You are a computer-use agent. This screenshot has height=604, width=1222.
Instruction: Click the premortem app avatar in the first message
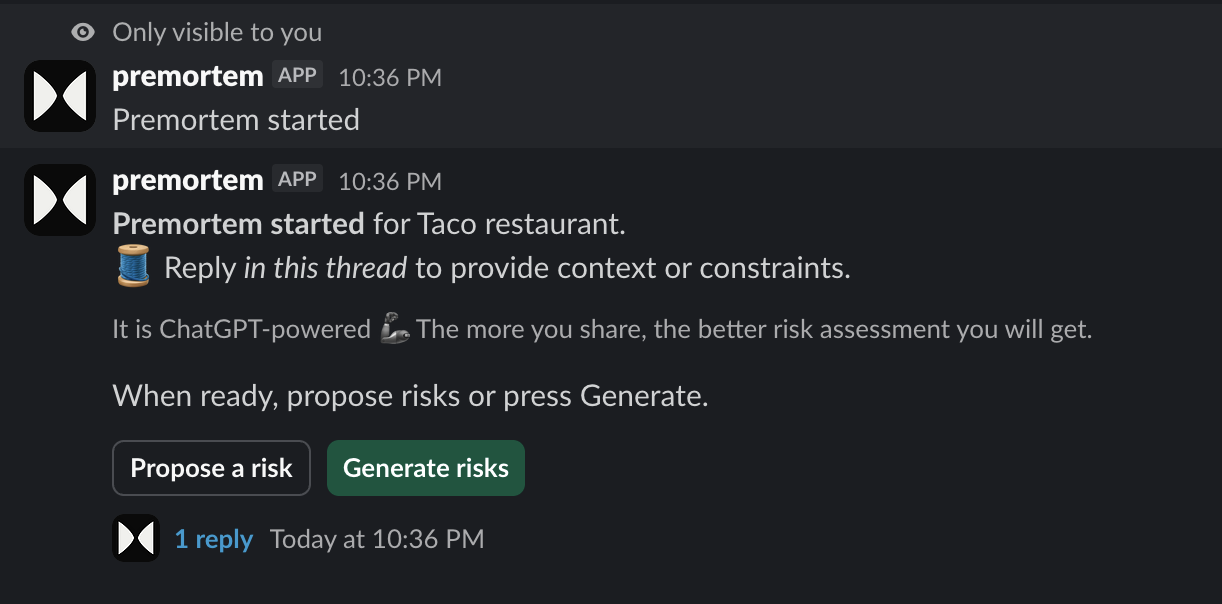point(59,95)
